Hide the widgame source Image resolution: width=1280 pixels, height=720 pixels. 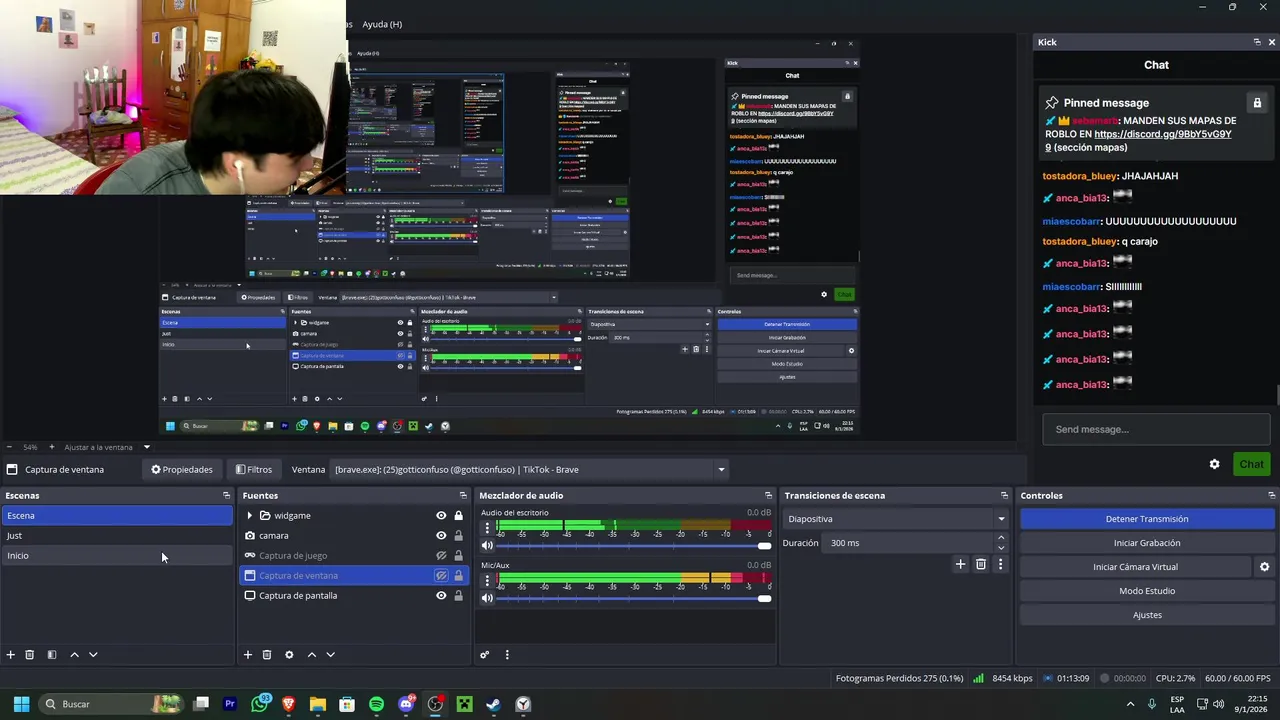441,515
